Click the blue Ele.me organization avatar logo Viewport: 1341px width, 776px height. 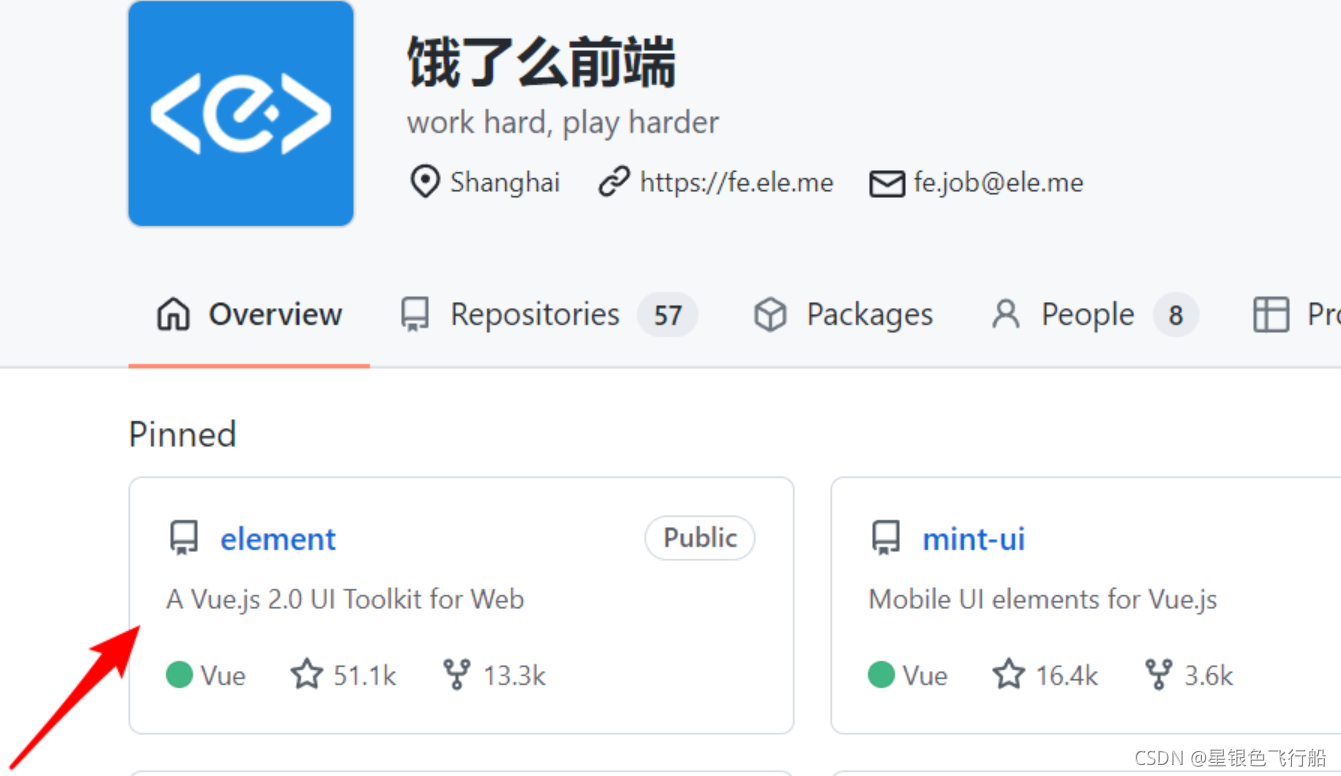coord(241,113)
